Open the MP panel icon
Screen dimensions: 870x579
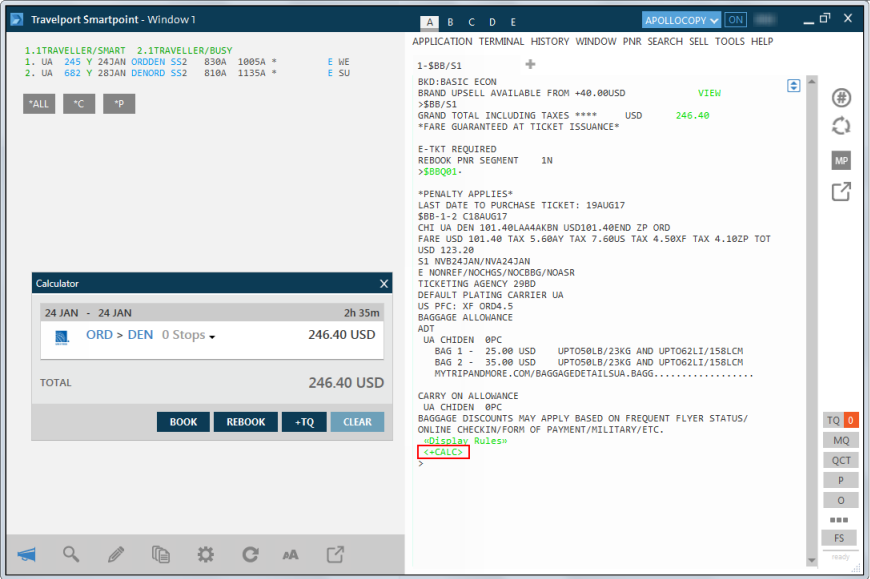pos(841,160)
